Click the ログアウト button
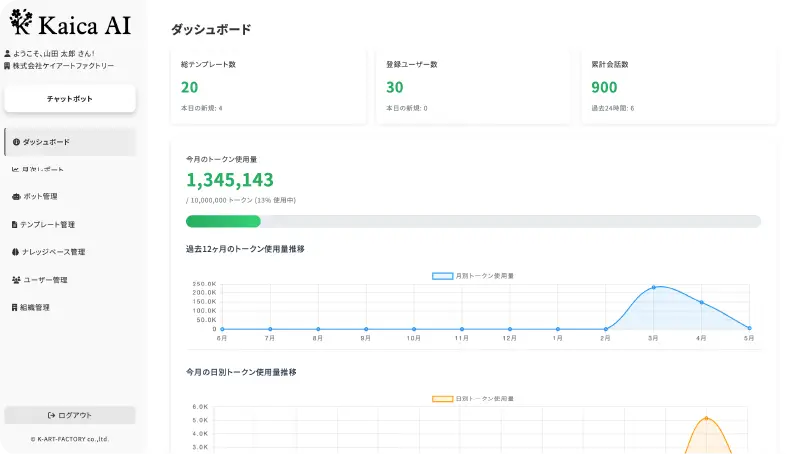The height and width of the screenshot is (456, 800). click(70, 416)
